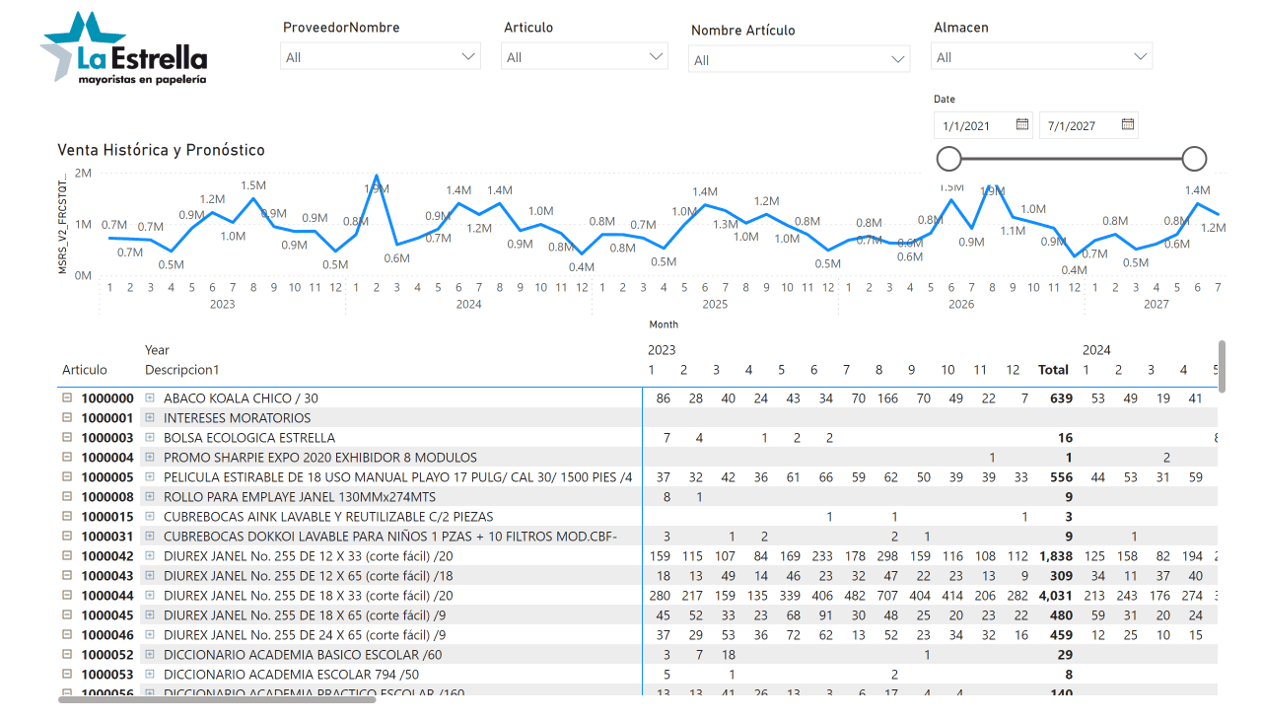Expand CUBREBOCAS AINK LAVABLE description
Viewport: 1262px width, 720px height.
click(x=150, y=516)
